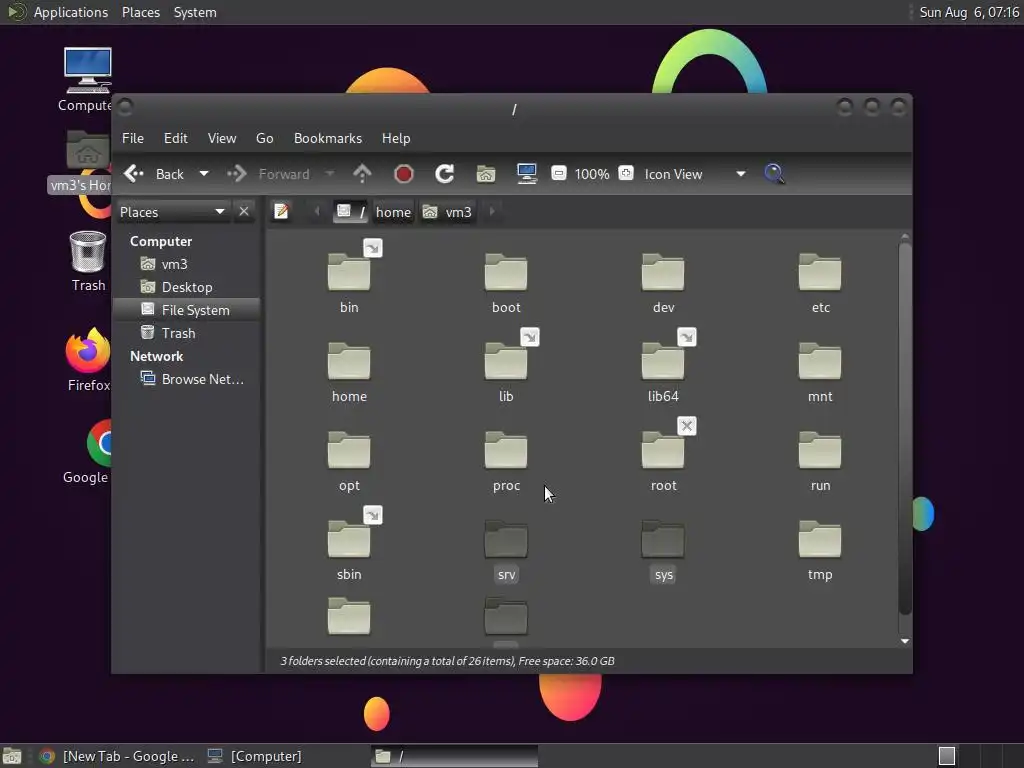1024x768 pixels.
Task: Zoom in with the plus icon
Action: (626, 174)
